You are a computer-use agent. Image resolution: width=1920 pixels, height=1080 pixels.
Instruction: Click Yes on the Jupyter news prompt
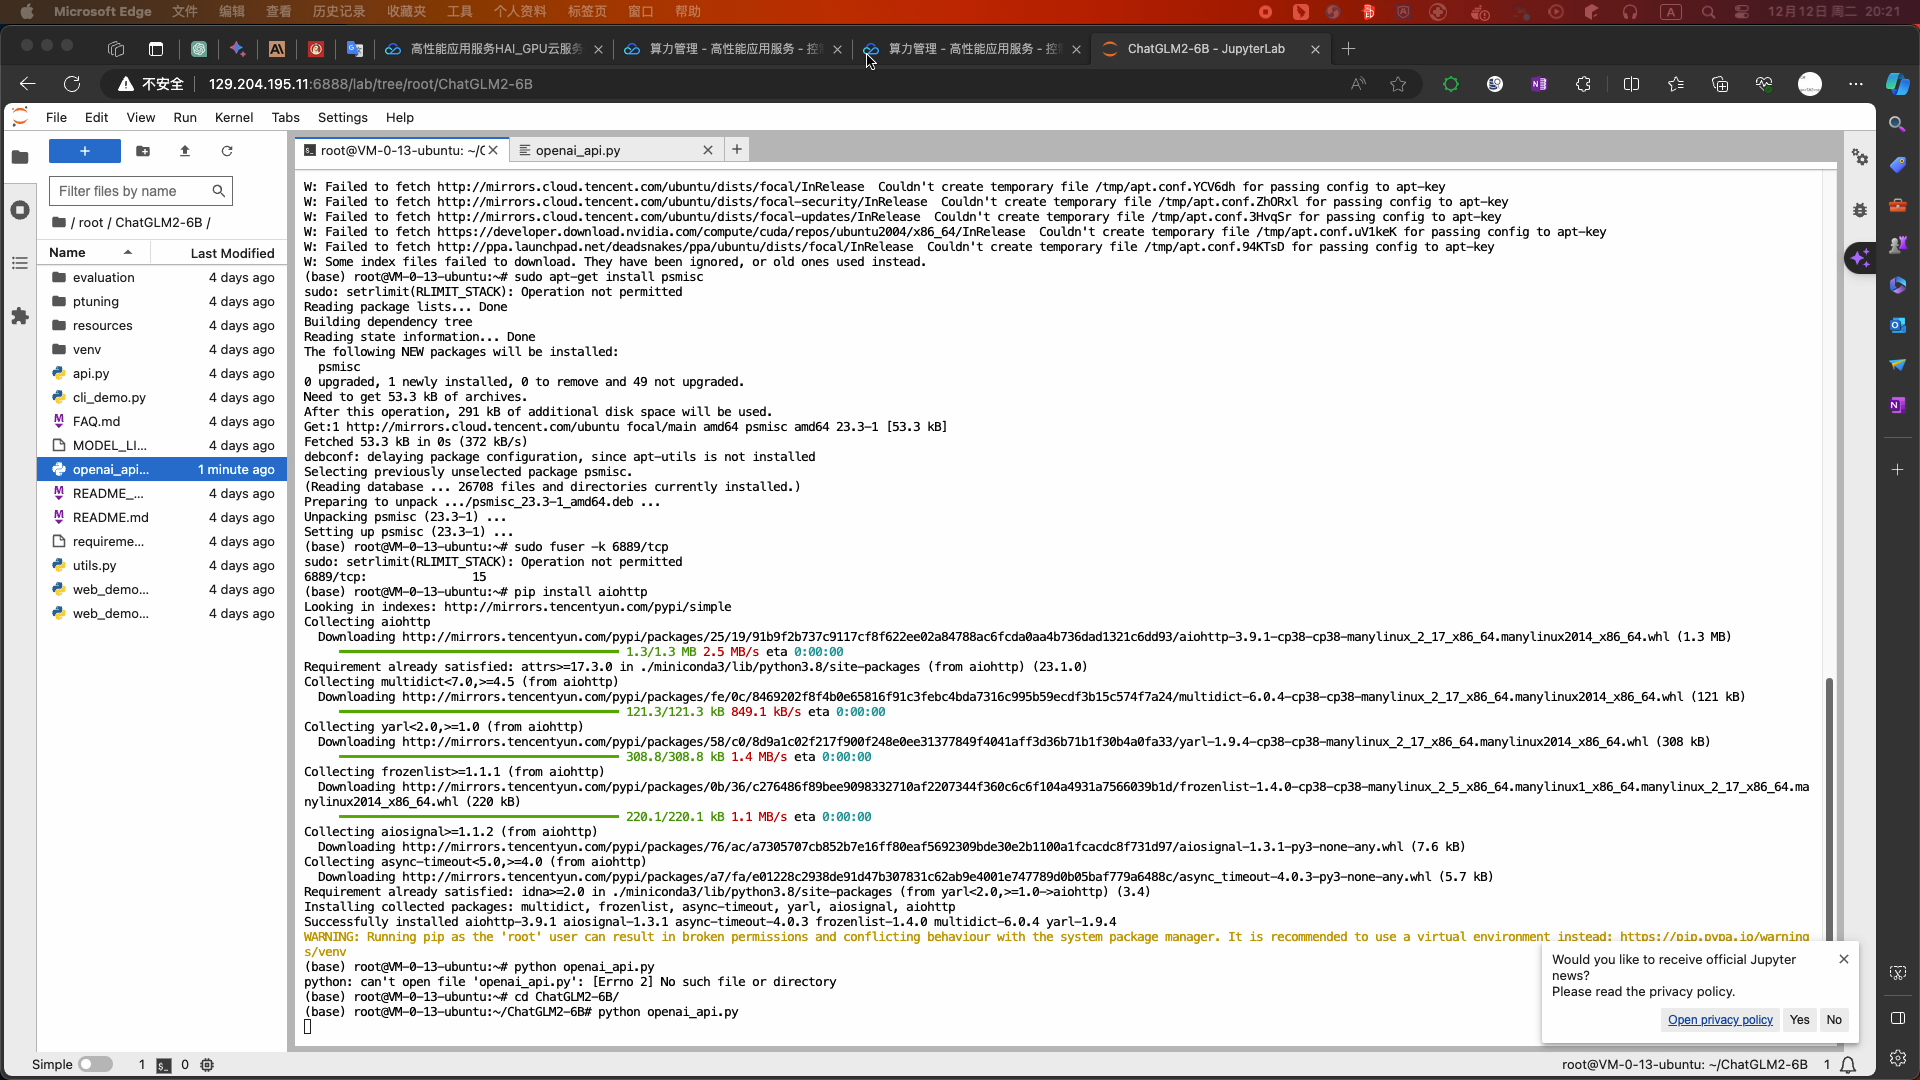tap(1799, 1020)
